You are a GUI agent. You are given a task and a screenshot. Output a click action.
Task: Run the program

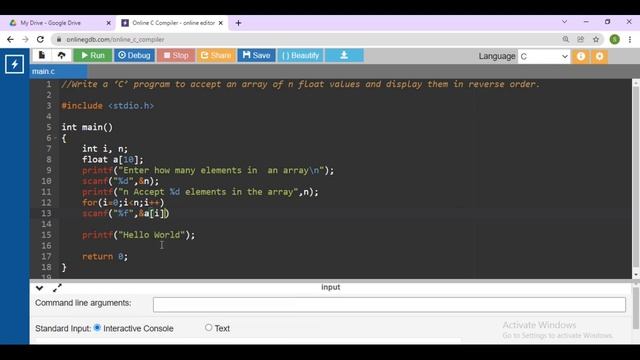tap(93, 56)
